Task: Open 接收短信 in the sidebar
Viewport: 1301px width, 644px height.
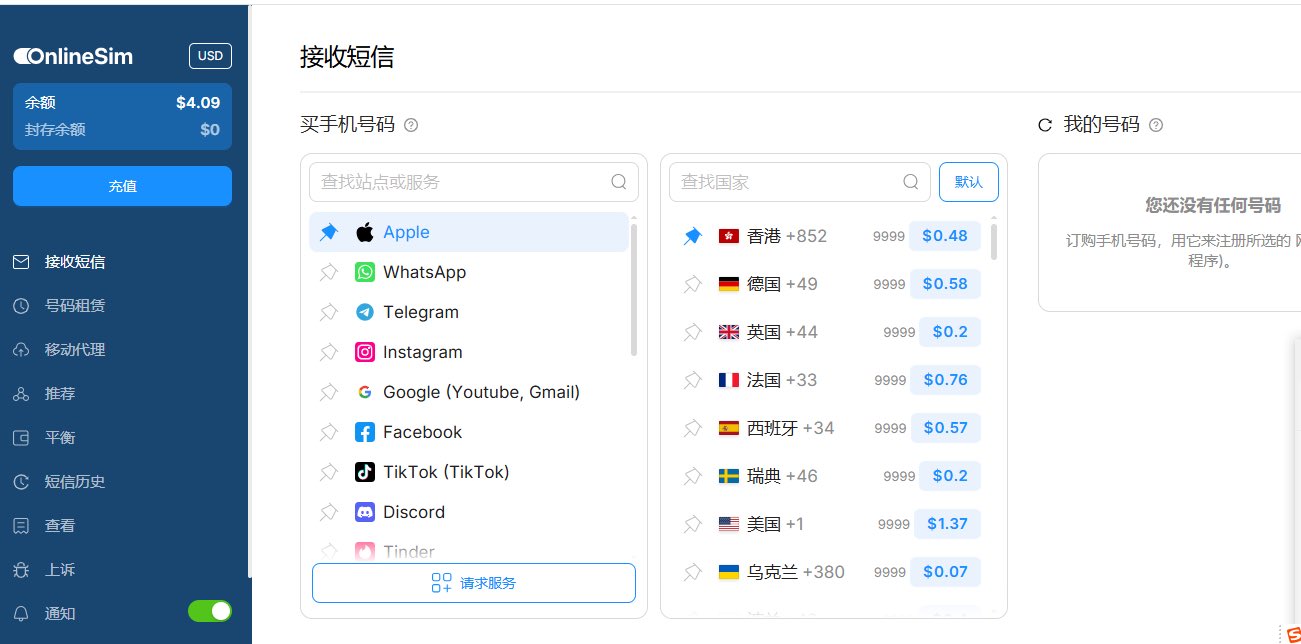Action: pyautogui.click(x=75, y=262)
